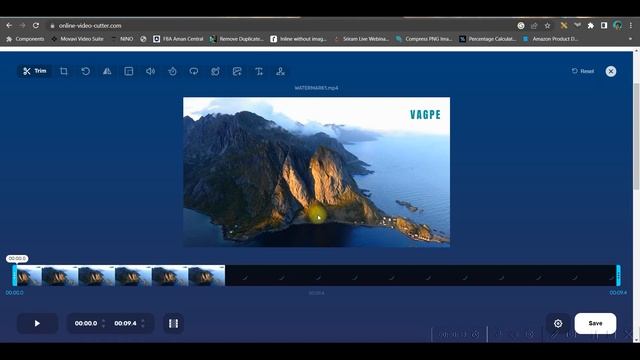
Task: Open the encoding settings gear
Action: click(558, 323)
